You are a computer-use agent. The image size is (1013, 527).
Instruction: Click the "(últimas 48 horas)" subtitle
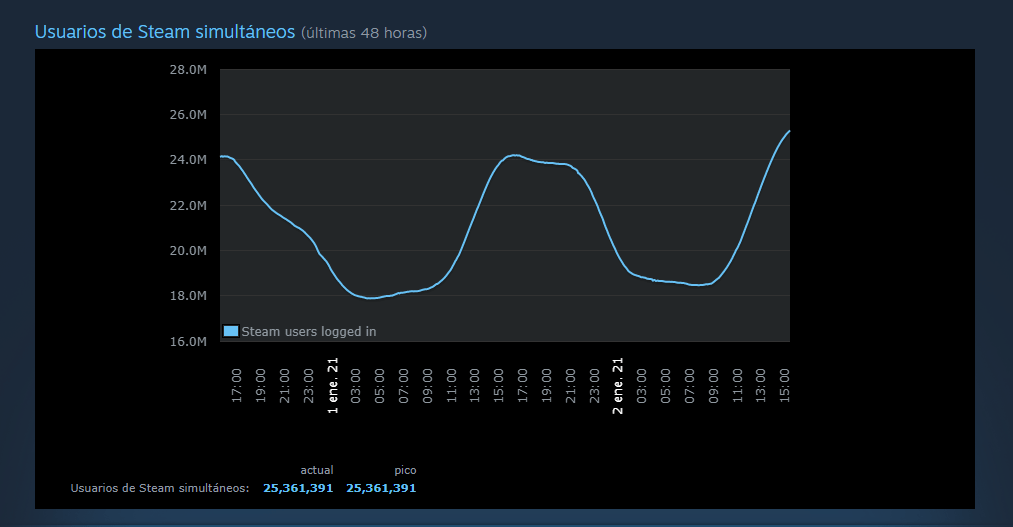pos(364,33)
